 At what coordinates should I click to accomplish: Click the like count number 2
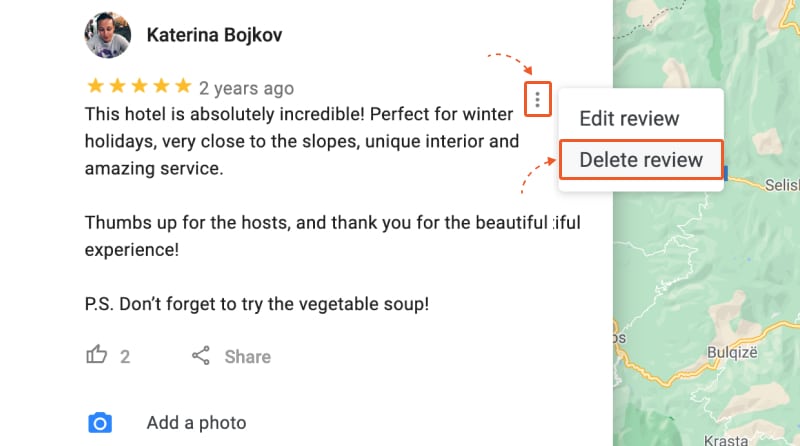(x=125, y=356)
